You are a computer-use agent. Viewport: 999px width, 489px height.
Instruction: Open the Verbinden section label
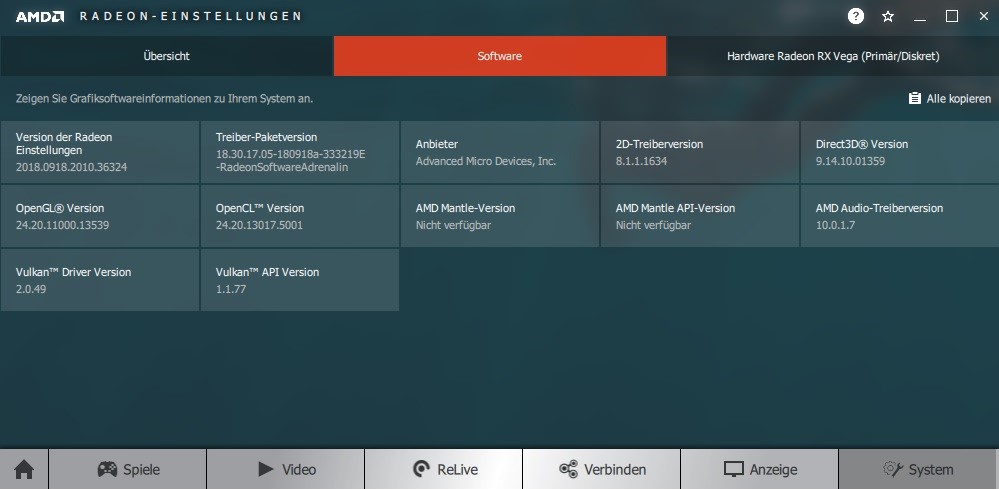[x=615, y=470]
